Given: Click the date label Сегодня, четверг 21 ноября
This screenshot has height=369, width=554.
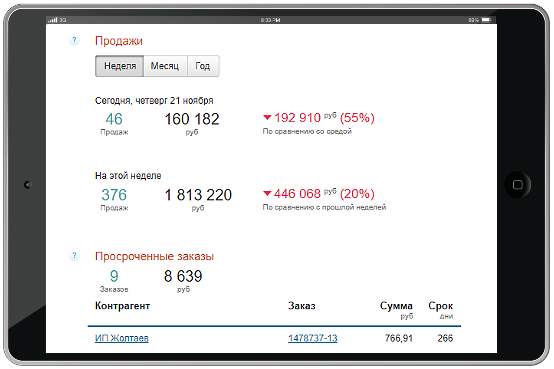Looking at the screenshot, I should click(154, 101).
